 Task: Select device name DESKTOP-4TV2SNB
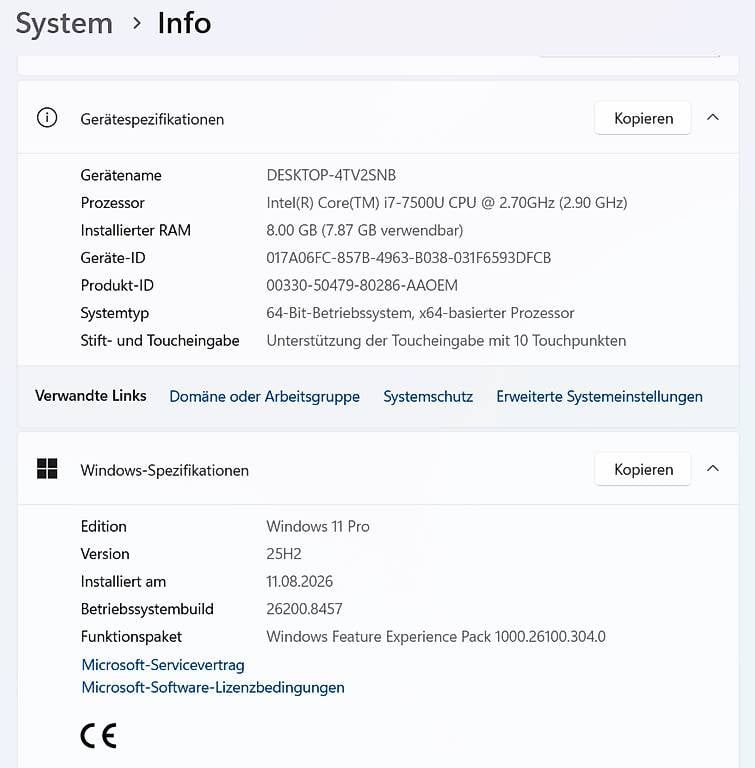[x=331, y=175]
